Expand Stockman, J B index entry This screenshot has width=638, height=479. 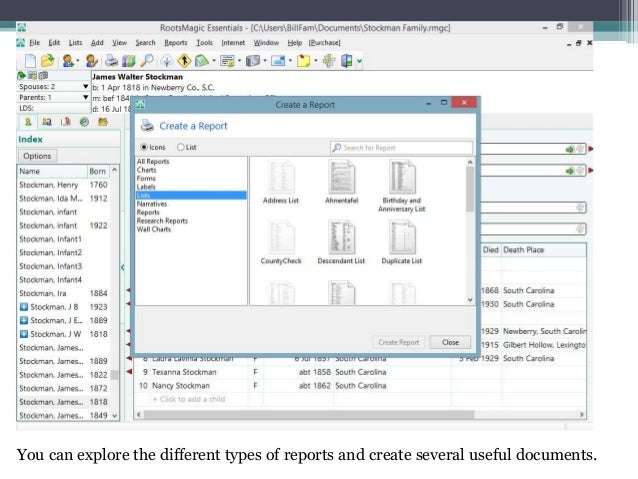click(24, 307)
